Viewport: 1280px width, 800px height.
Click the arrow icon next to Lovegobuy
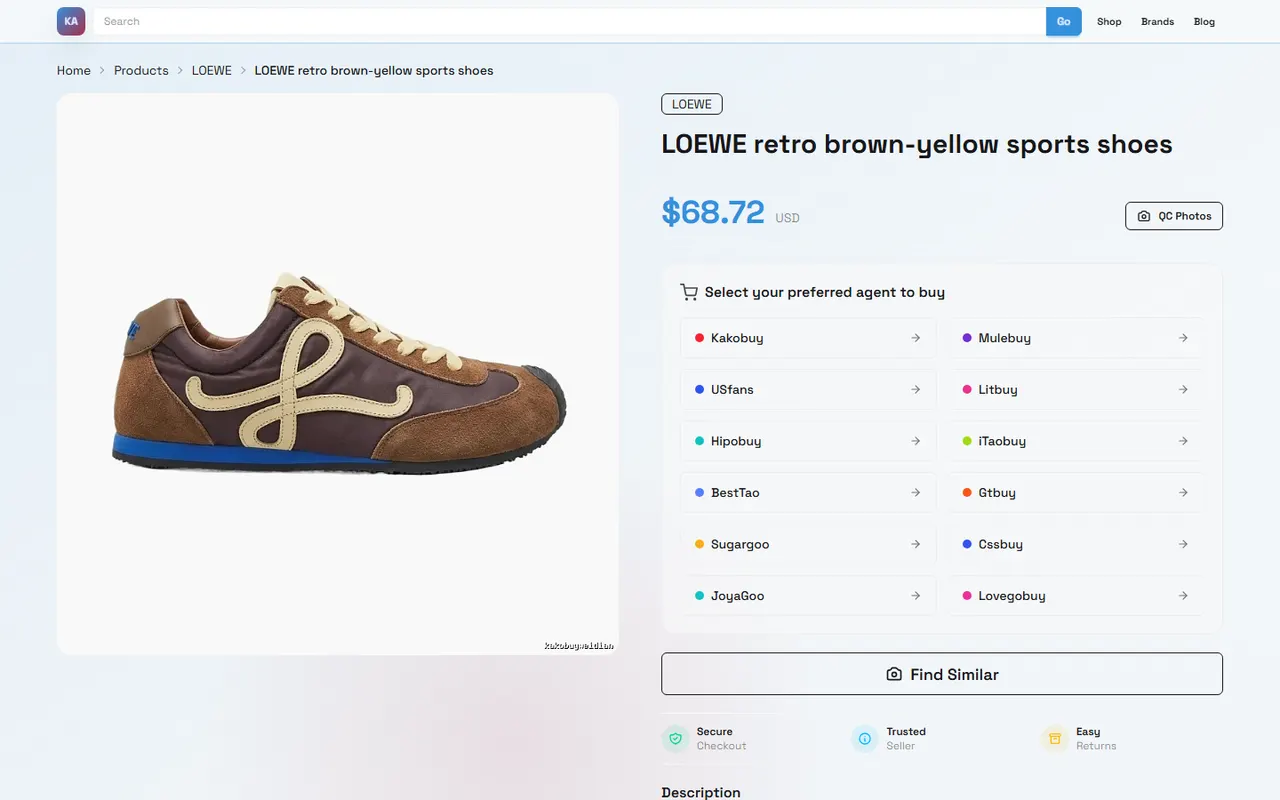pyautogui.click(x=1183, y=596)
